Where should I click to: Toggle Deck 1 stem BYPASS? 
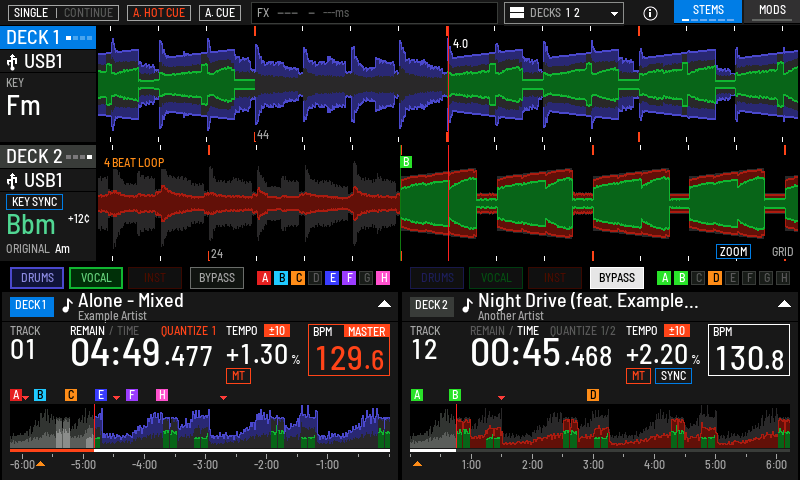click(x=217, y=278)
